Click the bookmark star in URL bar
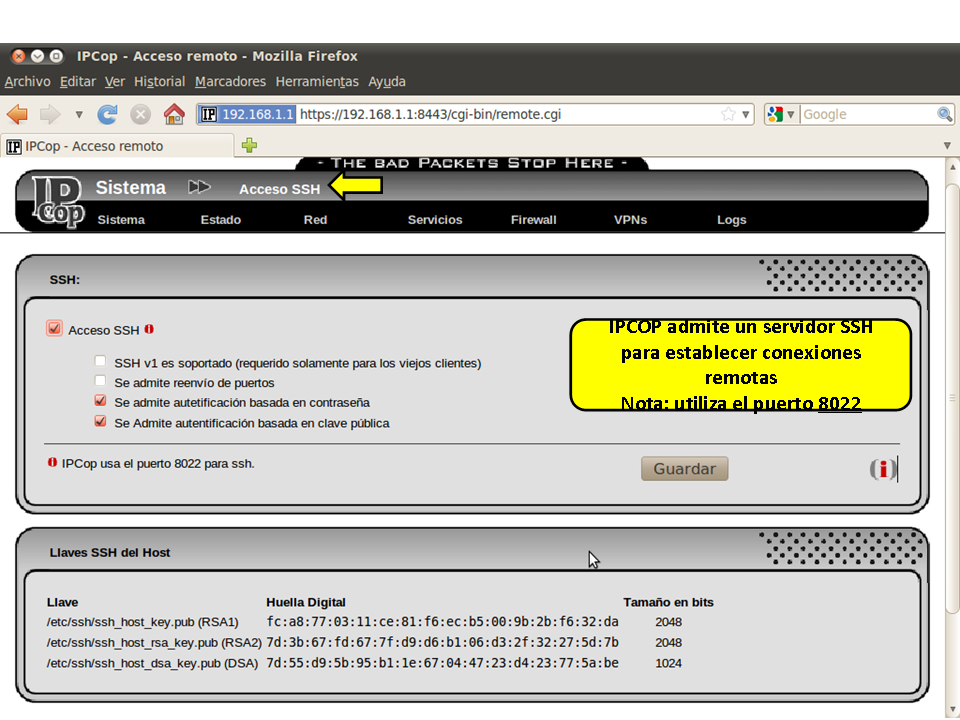 (728, 114)
